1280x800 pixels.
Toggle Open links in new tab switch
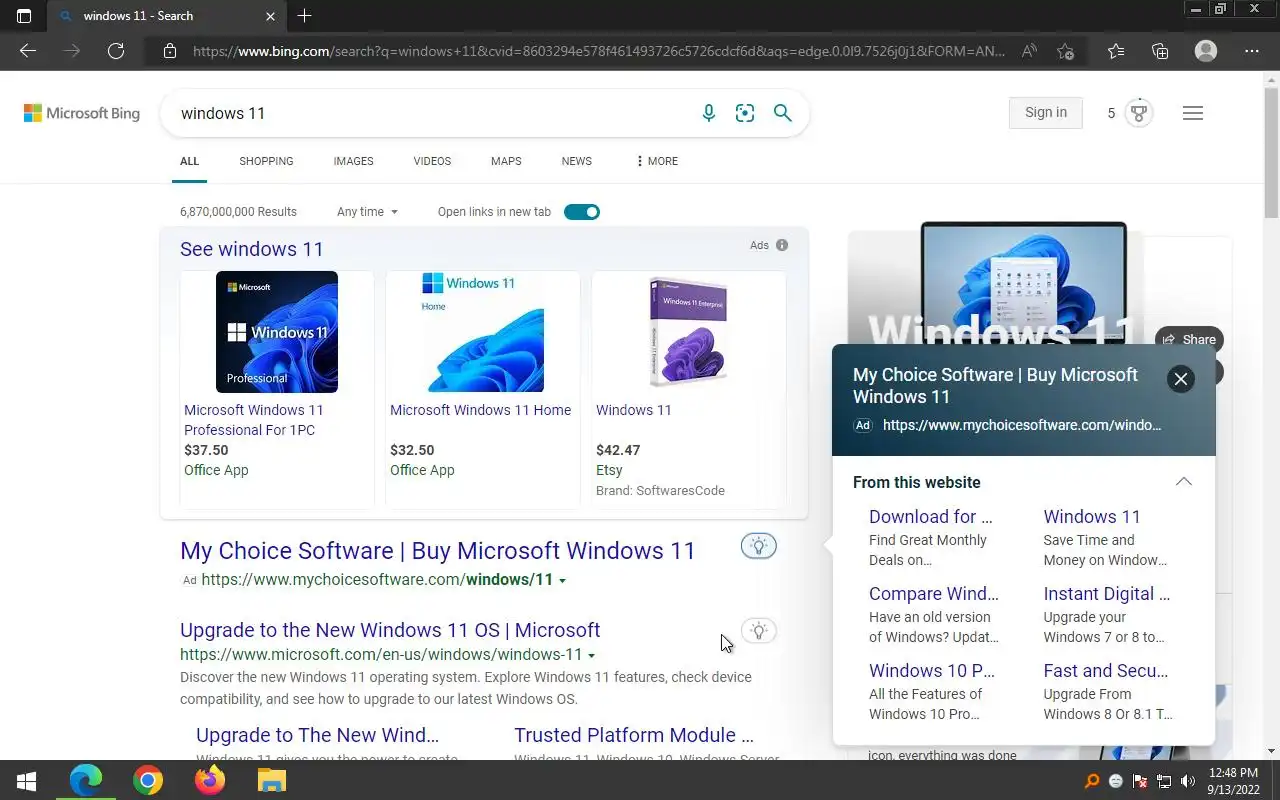pos(582,212)
